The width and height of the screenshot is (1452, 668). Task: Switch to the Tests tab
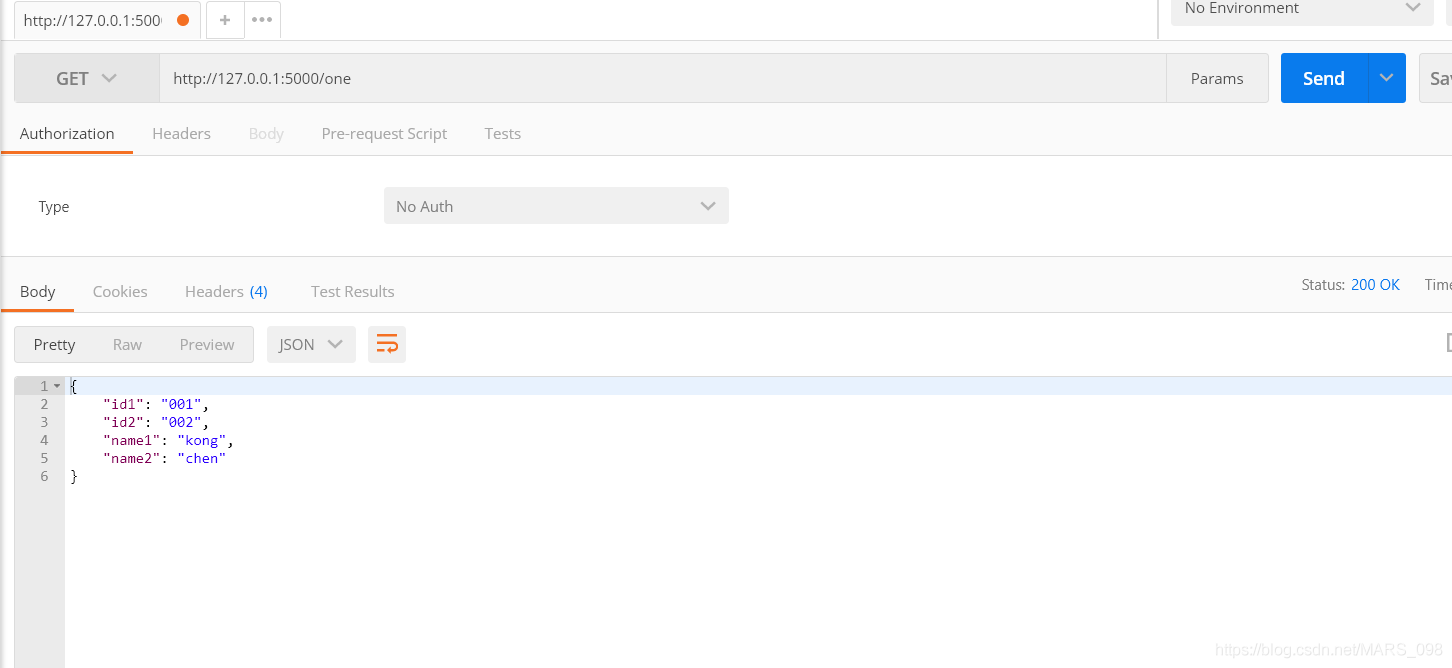pyautogui.click(x=502, y=133)
